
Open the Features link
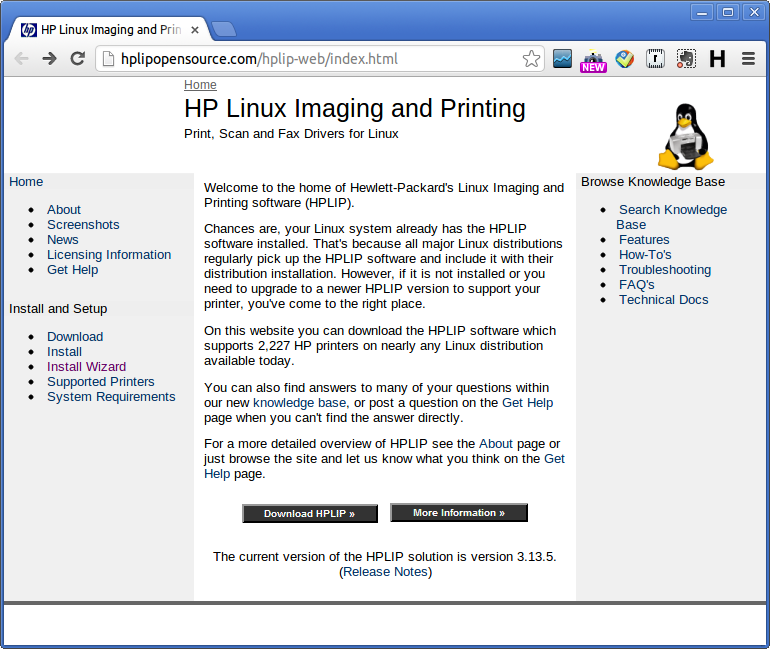(x=644, y=240)
